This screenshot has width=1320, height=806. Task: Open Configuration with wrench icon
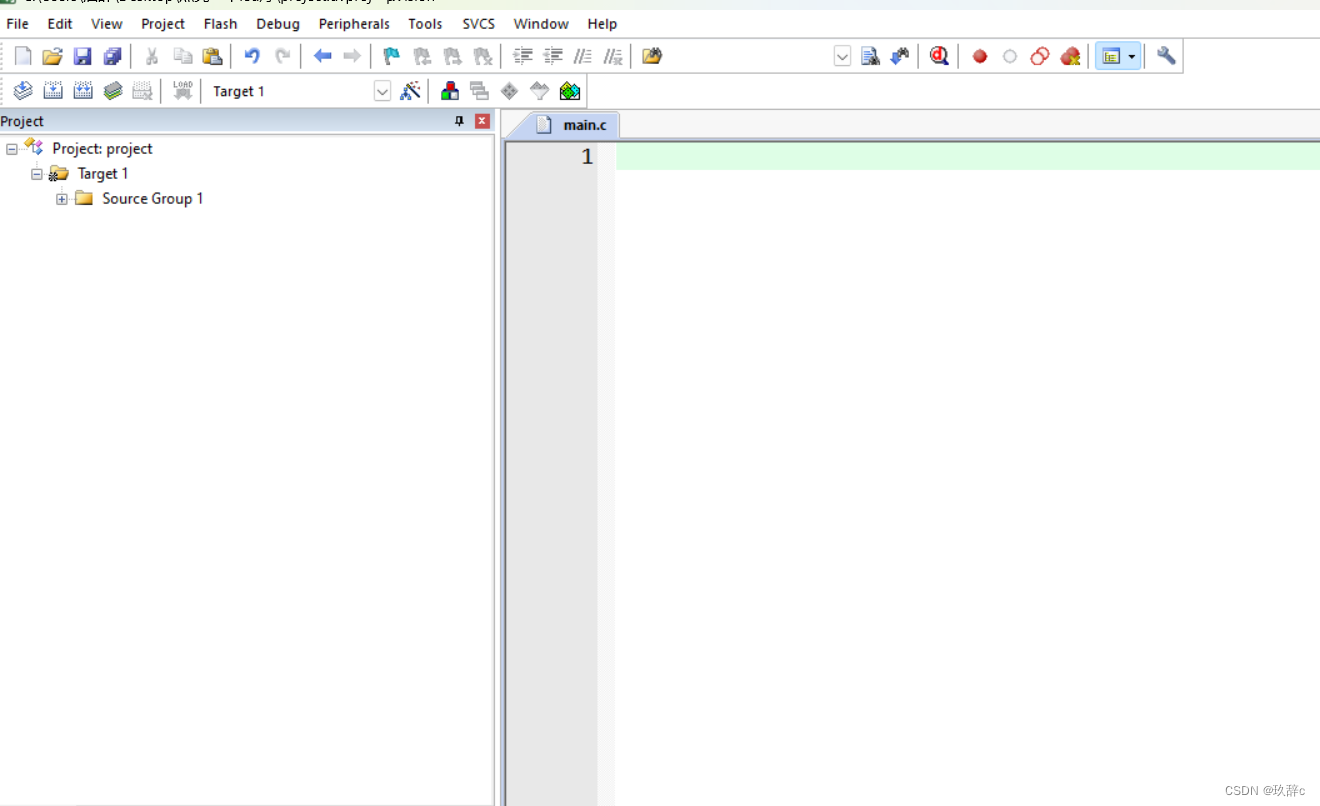(x=1166, y=56)
